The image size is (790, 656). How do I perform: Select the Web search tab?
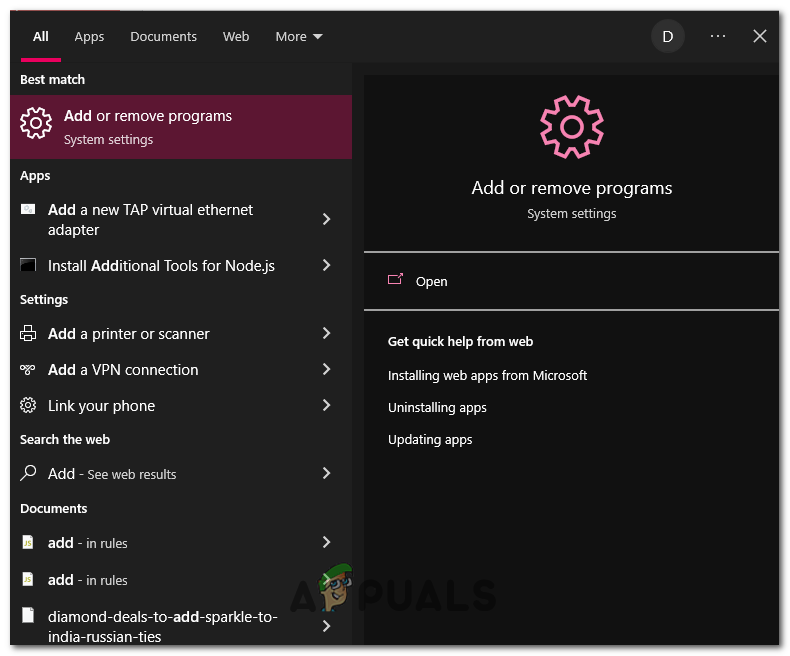[x=236, y=37]
